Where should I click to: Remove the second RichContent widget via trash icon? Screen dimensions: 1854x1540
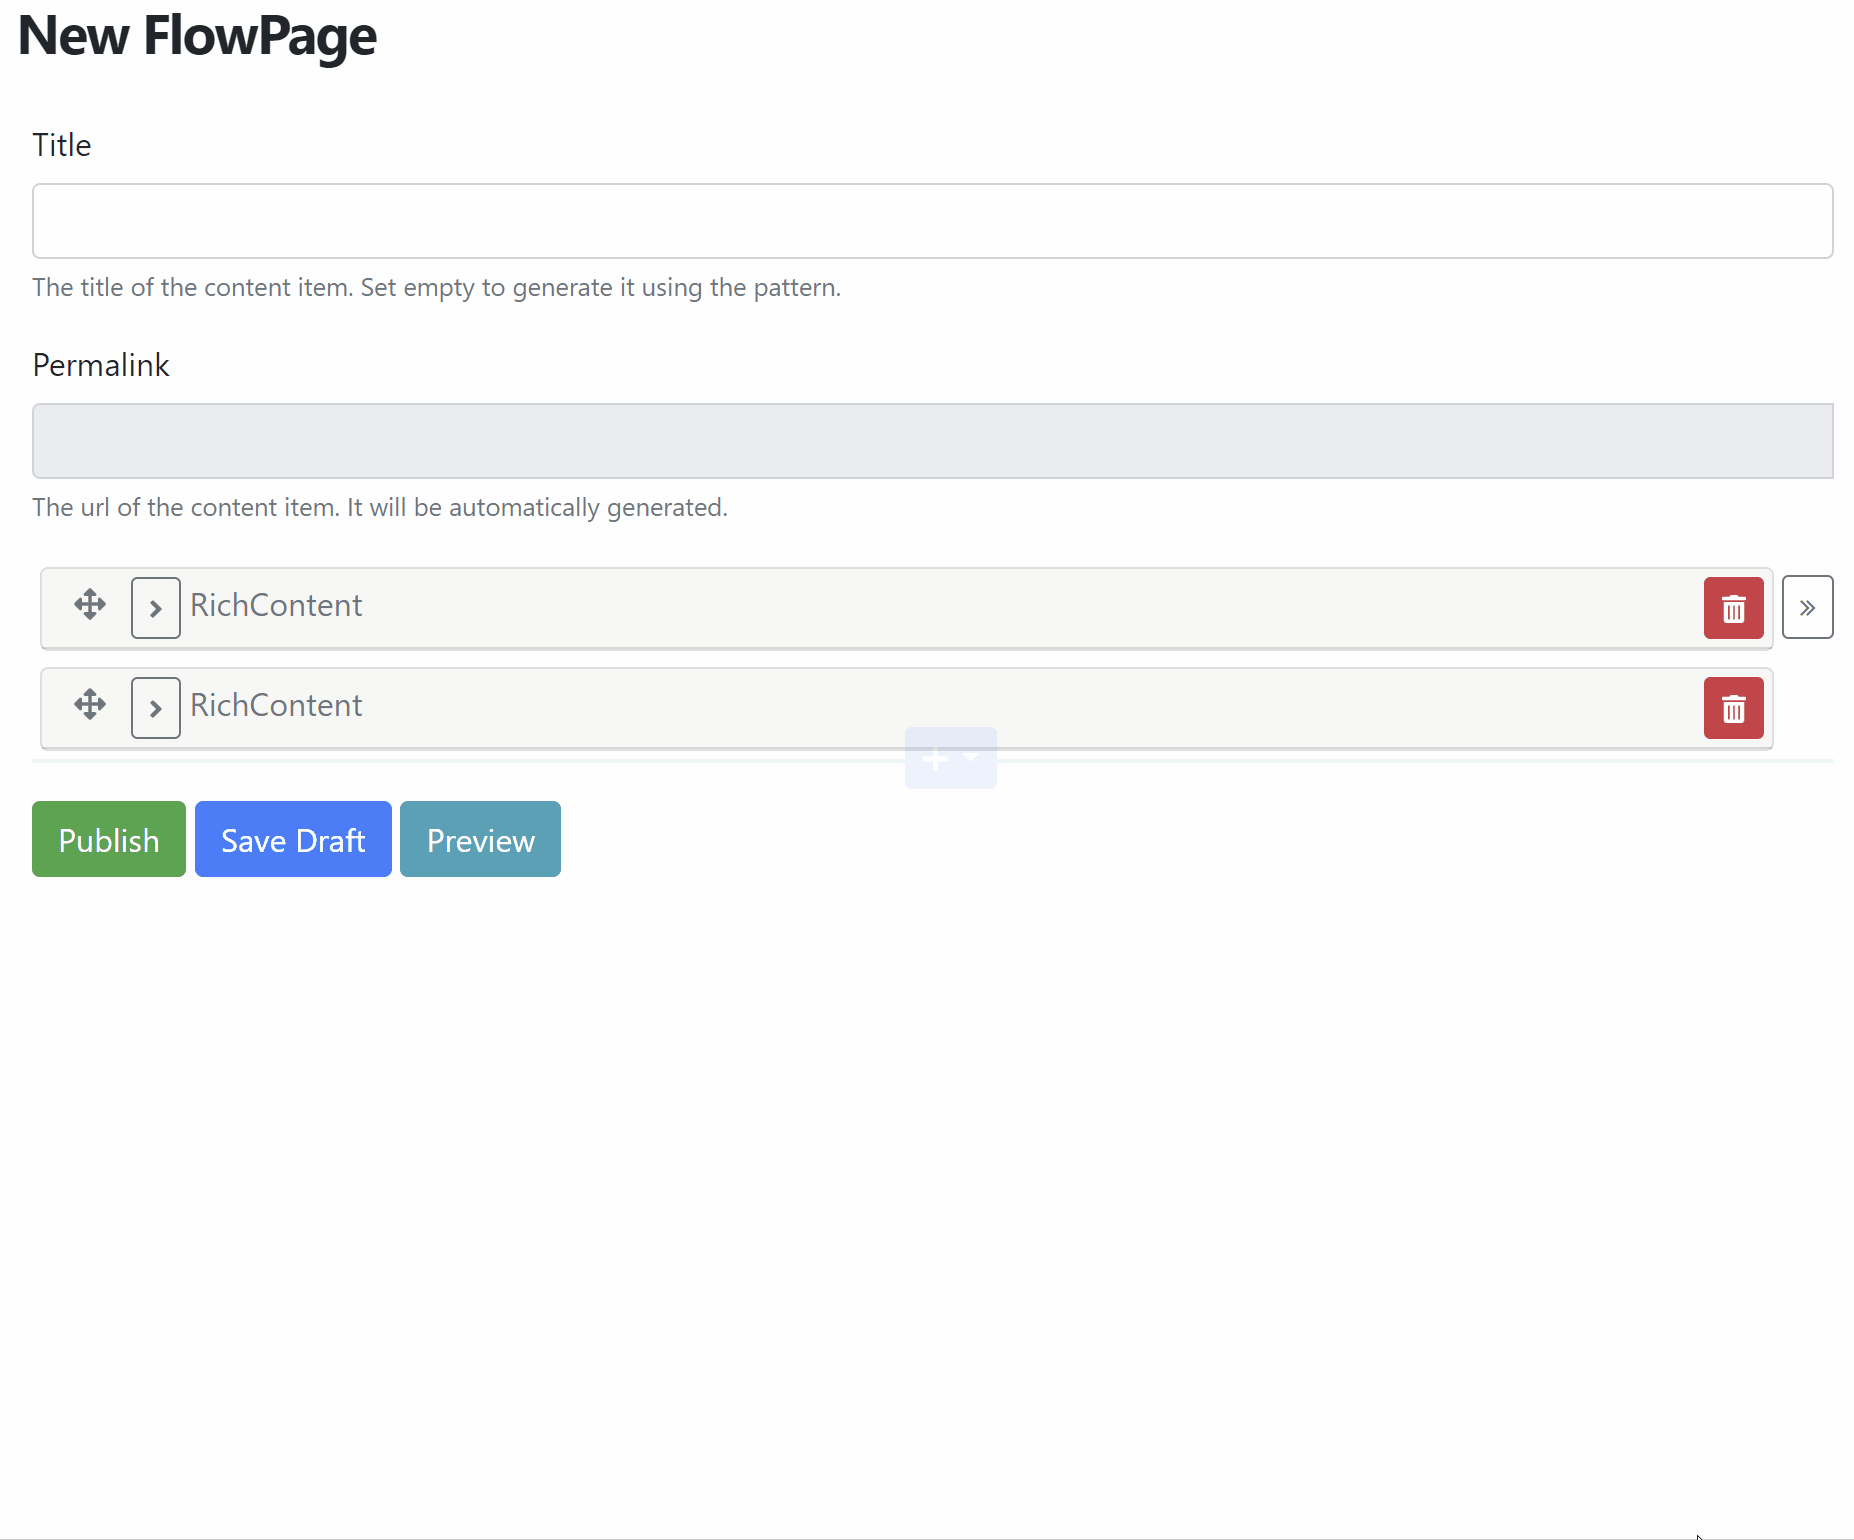pyautogui.click(x=1733, y=707)
